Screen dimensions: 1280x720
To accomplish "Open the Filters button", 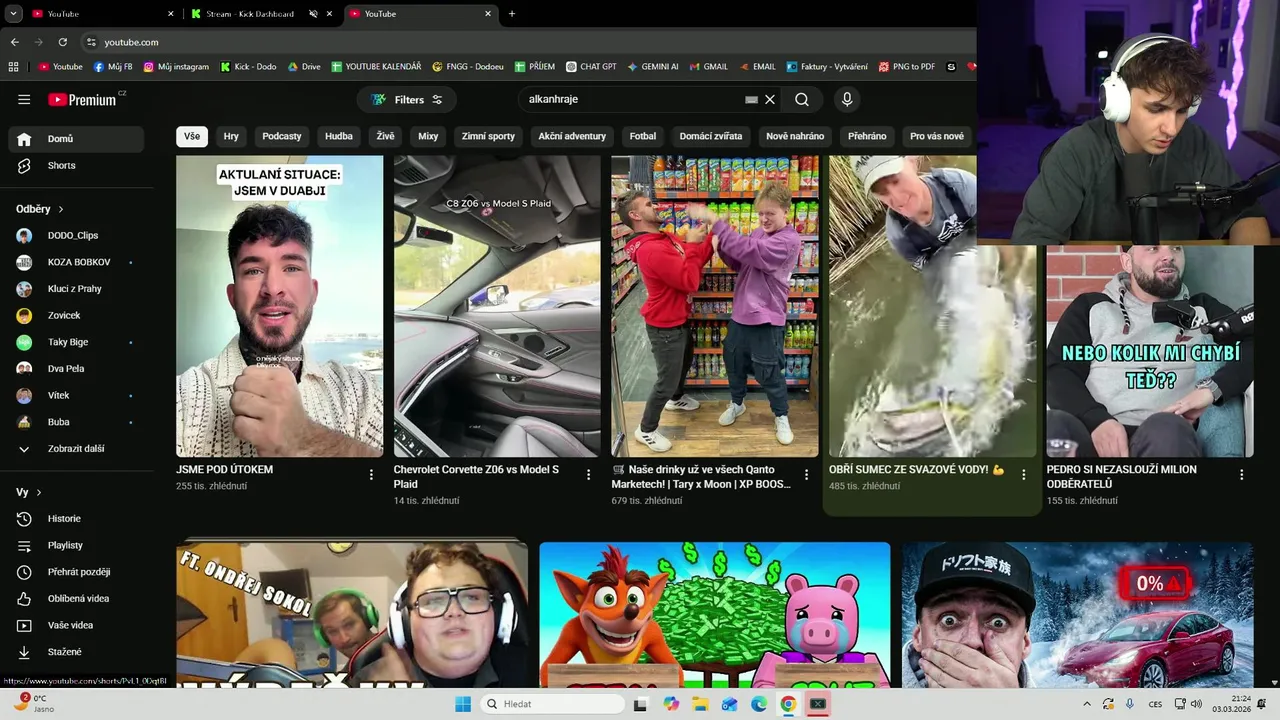I will click(x=407, y=99).
